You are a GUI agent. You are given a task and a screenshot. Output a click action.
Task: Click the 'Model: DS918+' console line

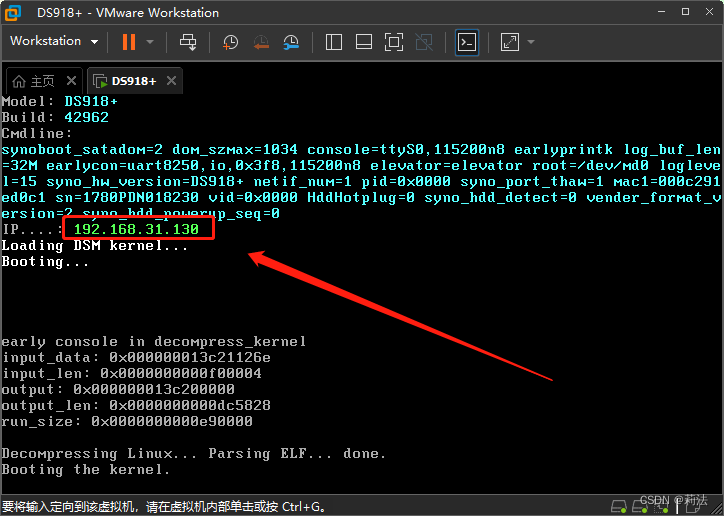[60, 101]
